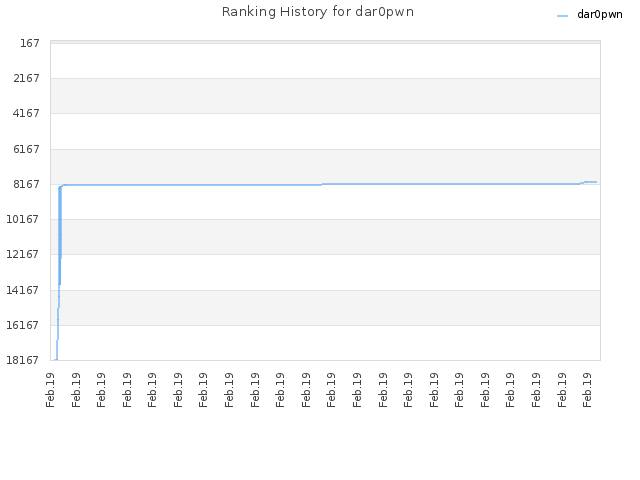Click the chart title 'Ranking History for dar0pwn'
The height and width of the screenshot is (480, 640).
pos(318,12)
